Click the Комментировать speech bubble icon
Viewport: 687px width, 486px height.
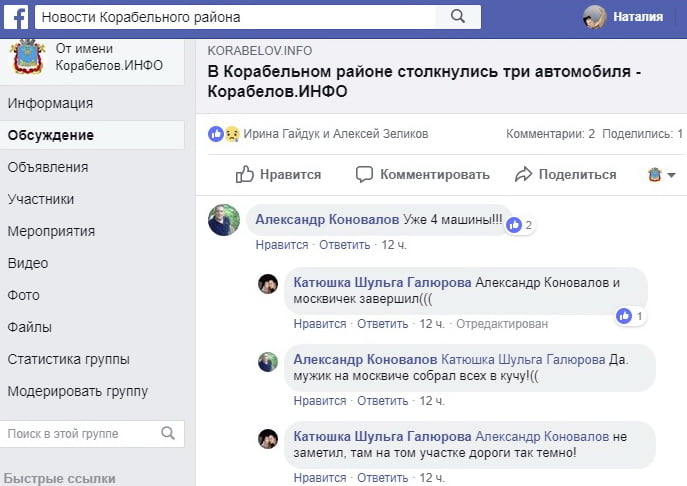[365, 174]
